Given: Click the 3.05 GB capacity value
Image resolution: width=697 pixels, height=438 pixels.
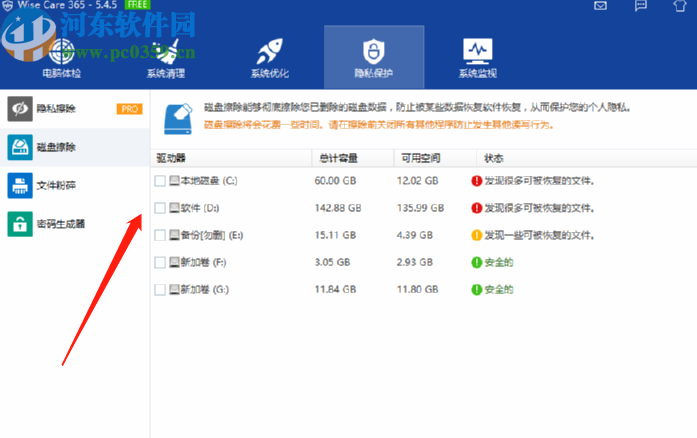Looking at the screenshot, I should tap(332, 262).
